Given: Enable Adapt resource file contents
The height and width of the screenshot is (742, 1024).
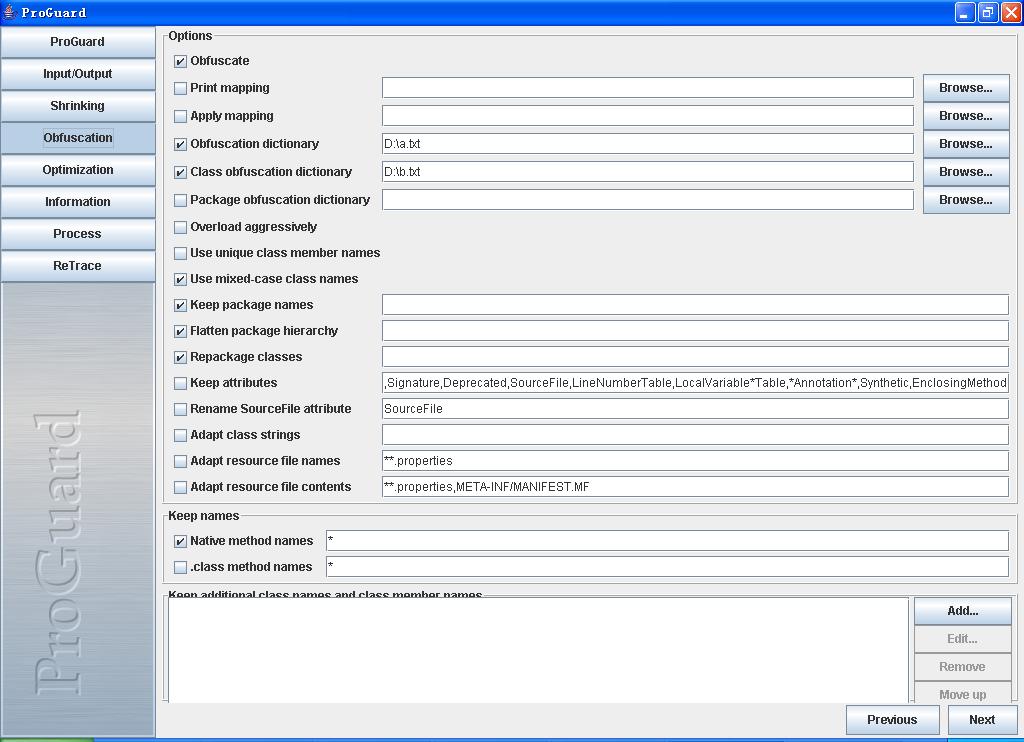Looking at the screenshot, I should (x=180, y=488).
